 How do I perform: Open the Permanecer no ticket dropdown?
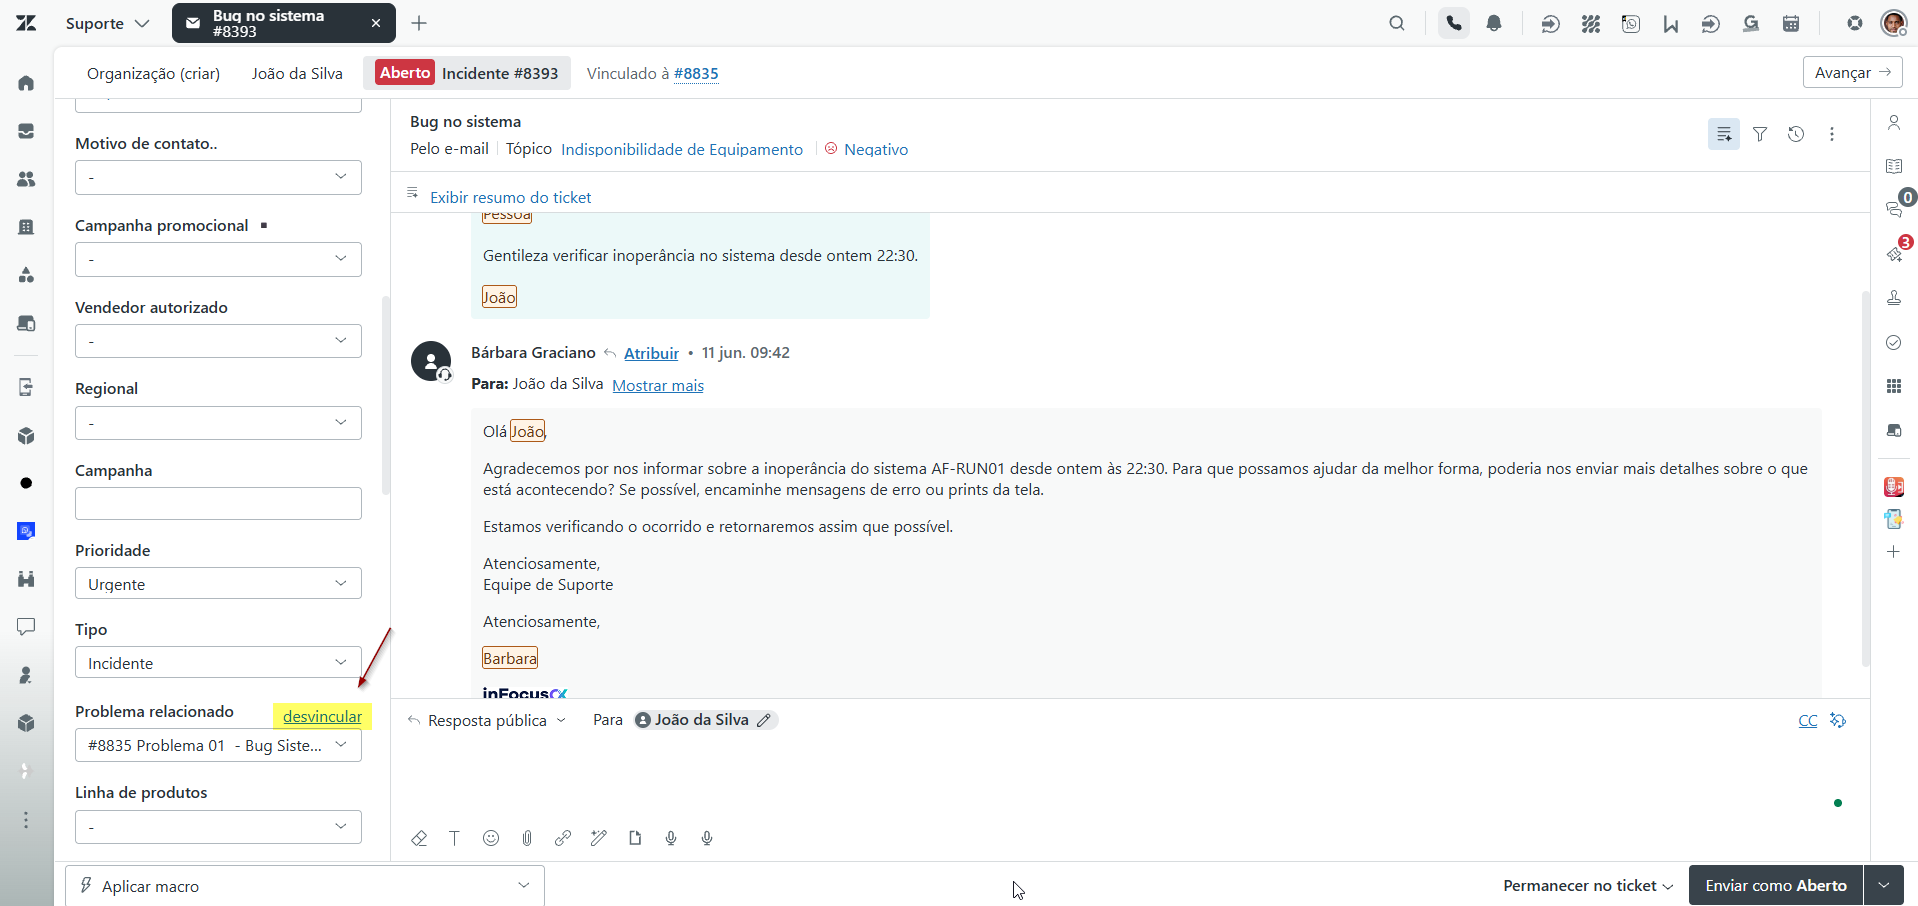[x=1588, y=886]
